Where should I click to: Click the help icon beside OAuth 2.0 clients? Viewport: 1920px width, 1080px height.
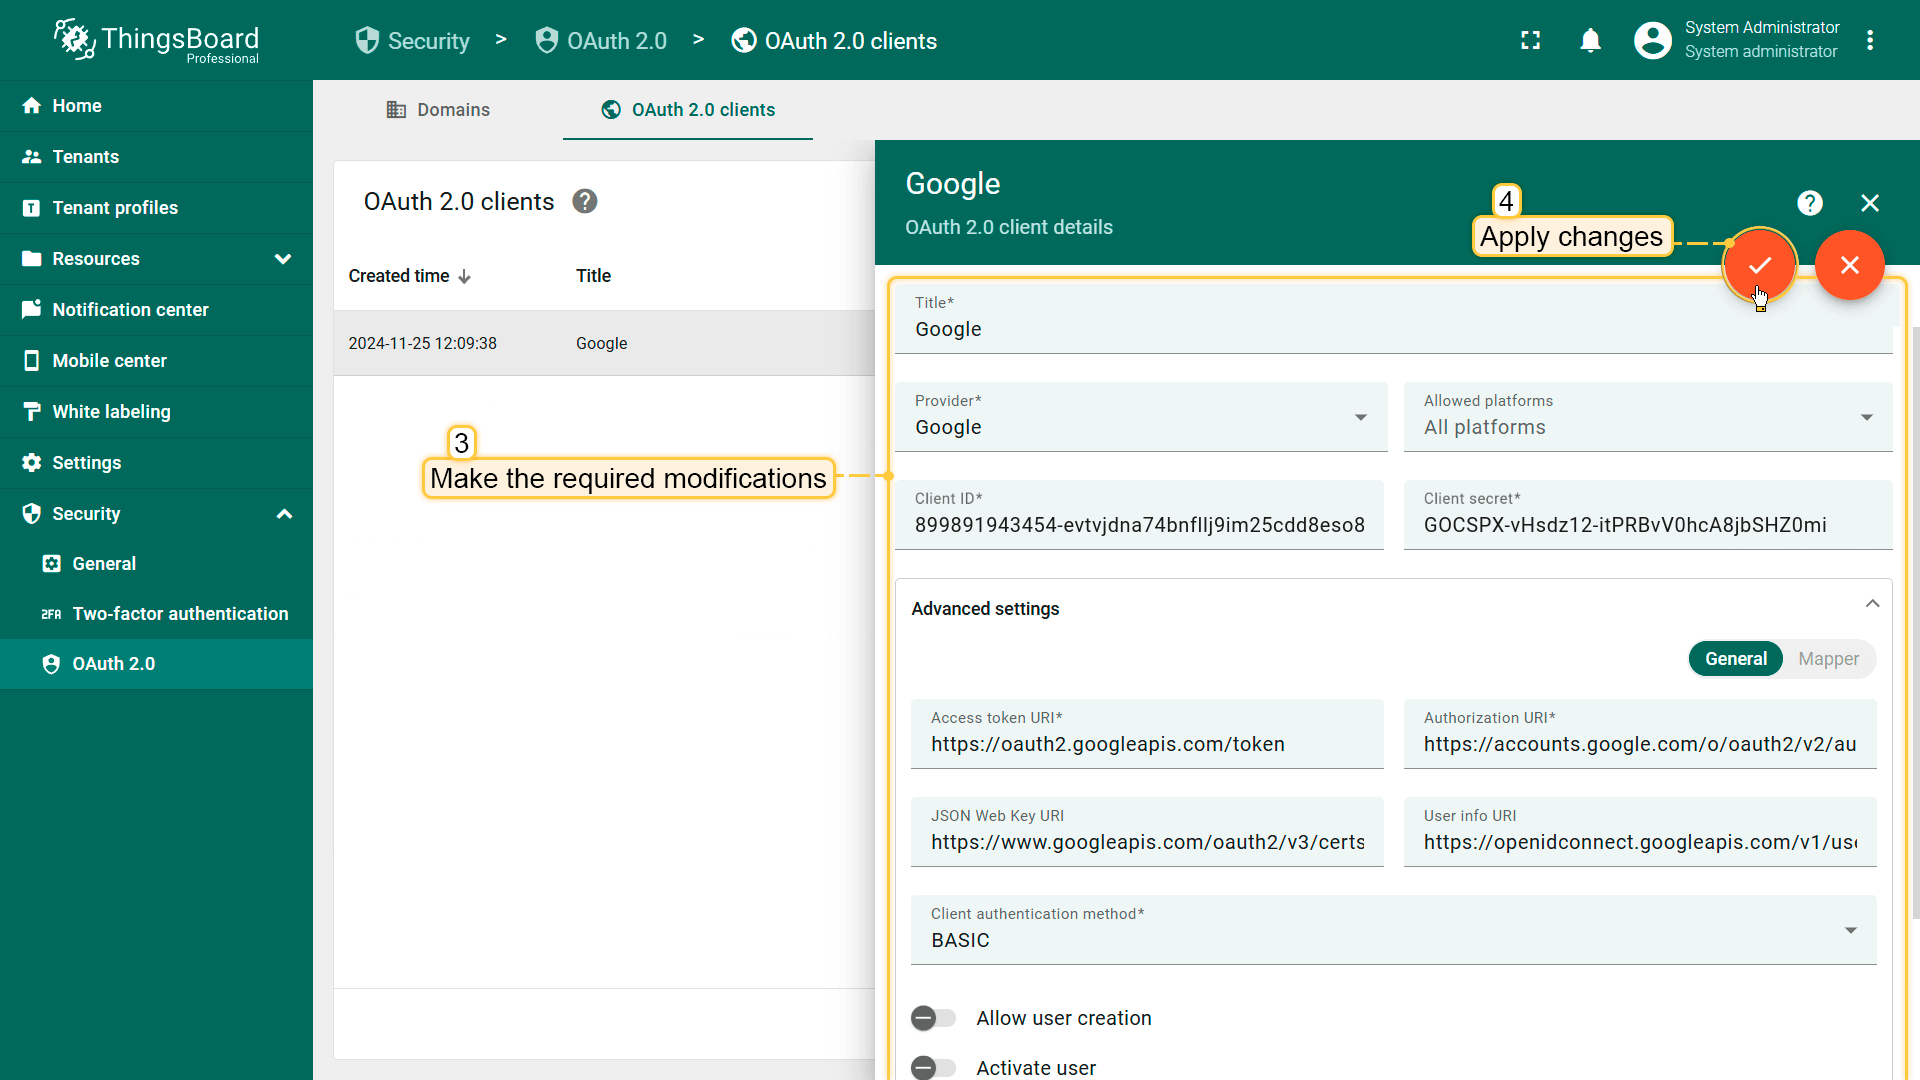point(585,202)
